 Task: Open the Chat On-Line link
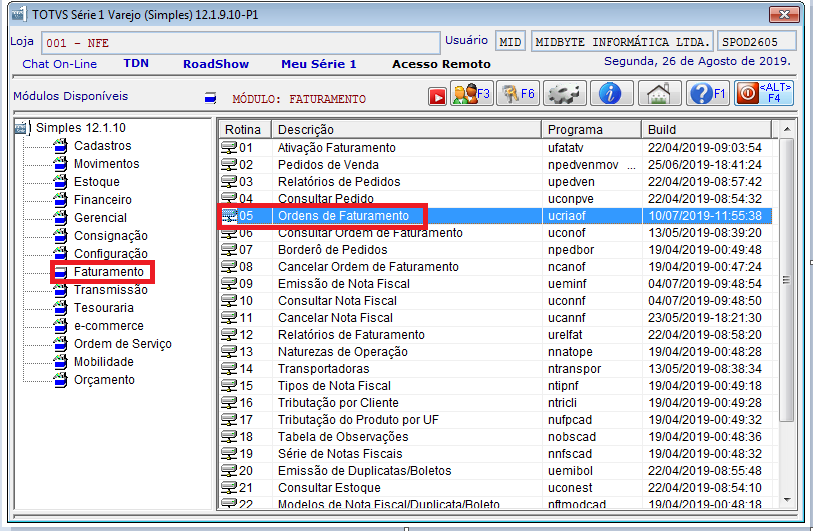click(60, 64)
